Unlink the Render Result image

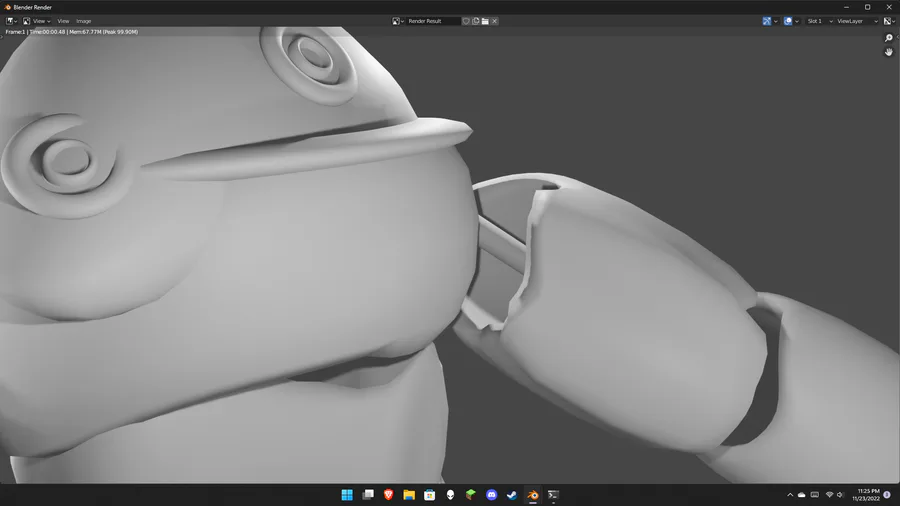coord(494,21)
